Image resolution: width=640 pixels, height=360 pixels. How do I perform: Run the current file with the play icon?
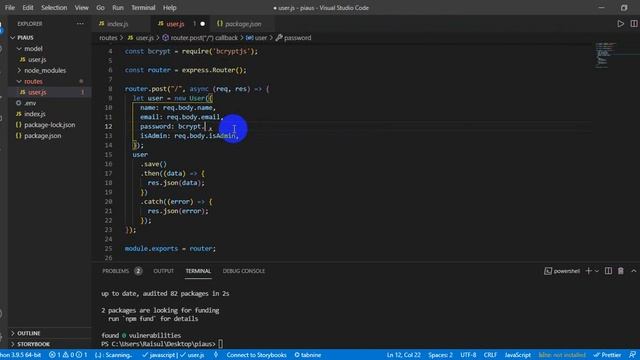tap(620, 24)
